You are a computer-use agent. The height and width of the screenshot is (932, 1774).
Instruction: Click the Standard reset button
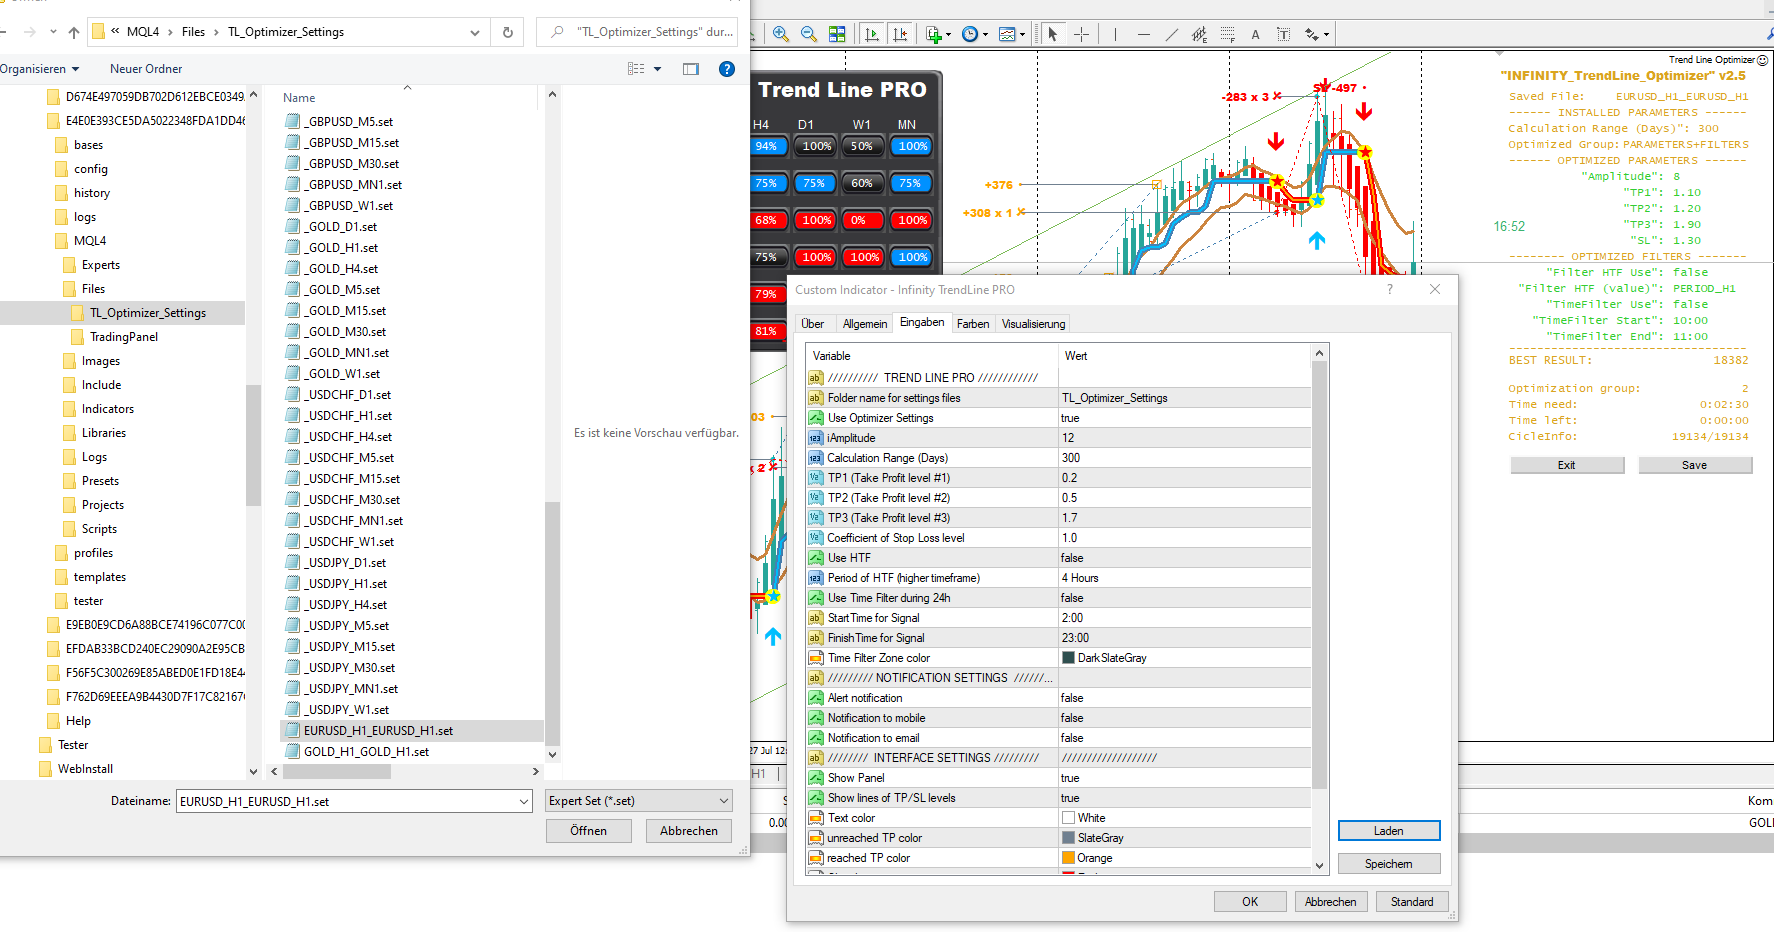point(1412,902)
